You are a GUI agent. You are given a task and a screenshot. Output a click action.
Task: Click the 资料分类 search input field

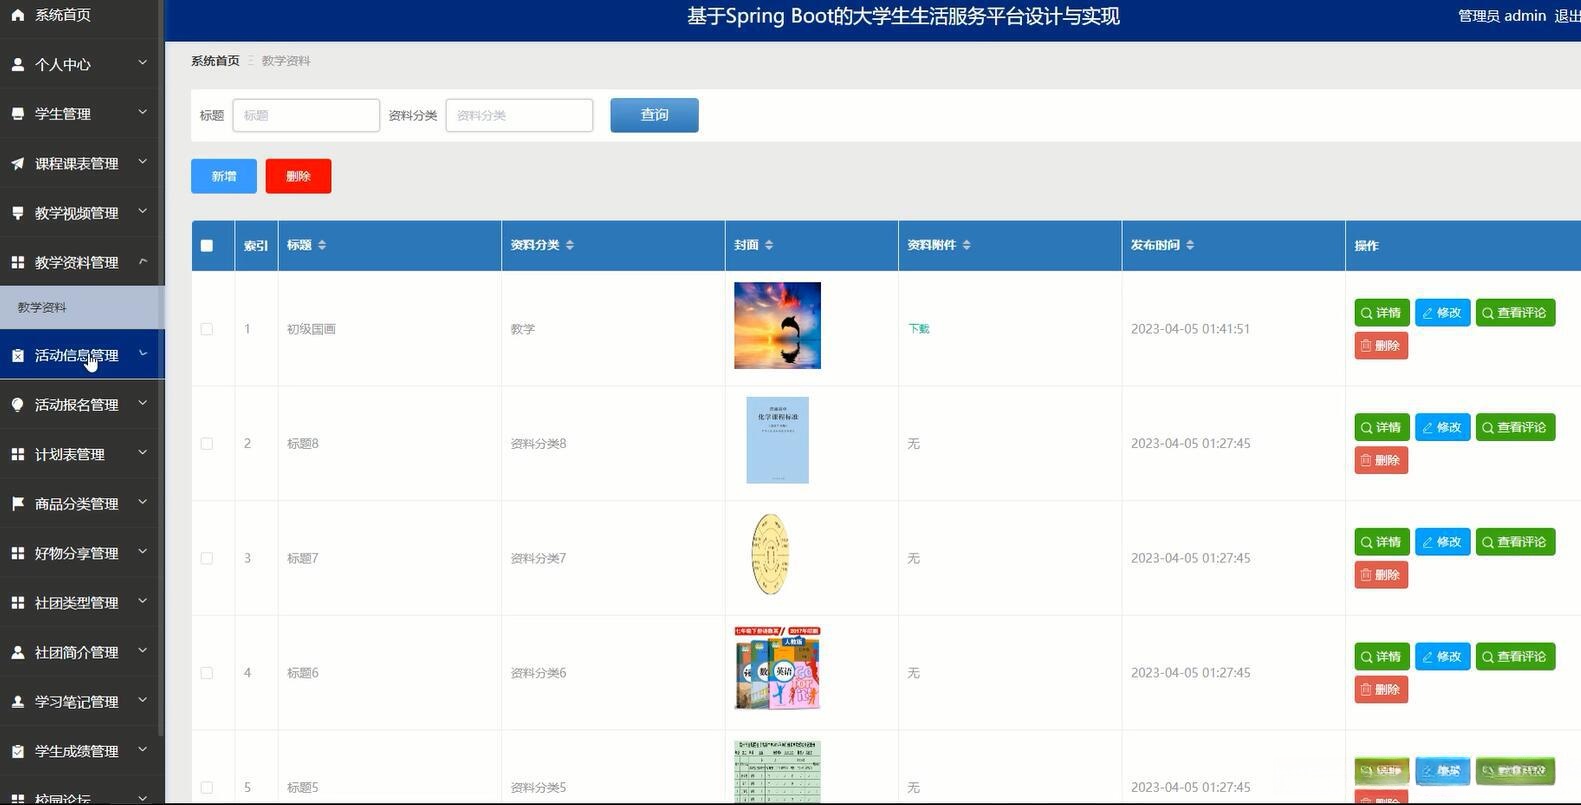click(x=519, y=115)
